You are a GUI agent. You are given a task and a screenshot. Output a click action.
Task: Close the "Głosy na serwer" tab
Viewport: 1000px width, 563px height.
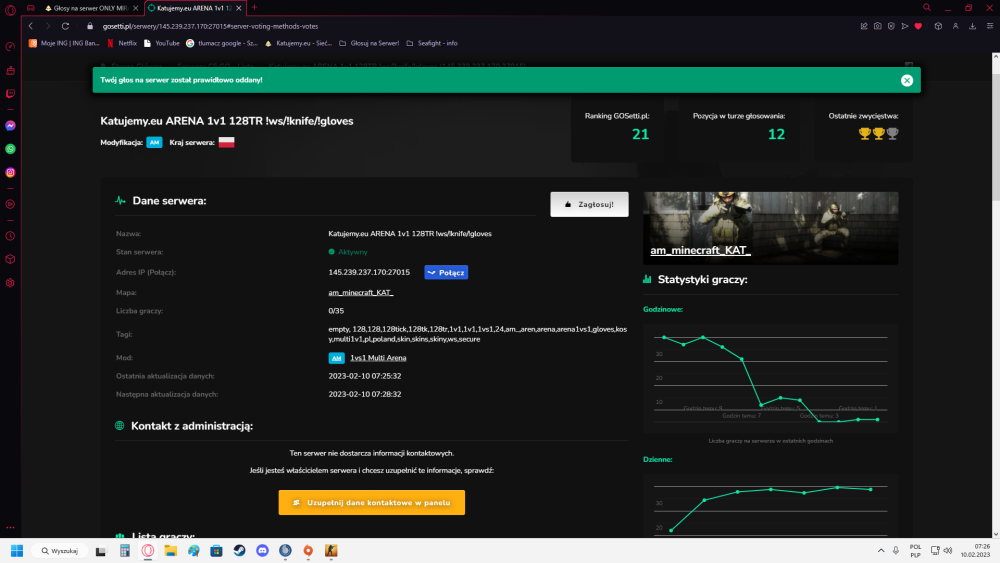point(135,8)
